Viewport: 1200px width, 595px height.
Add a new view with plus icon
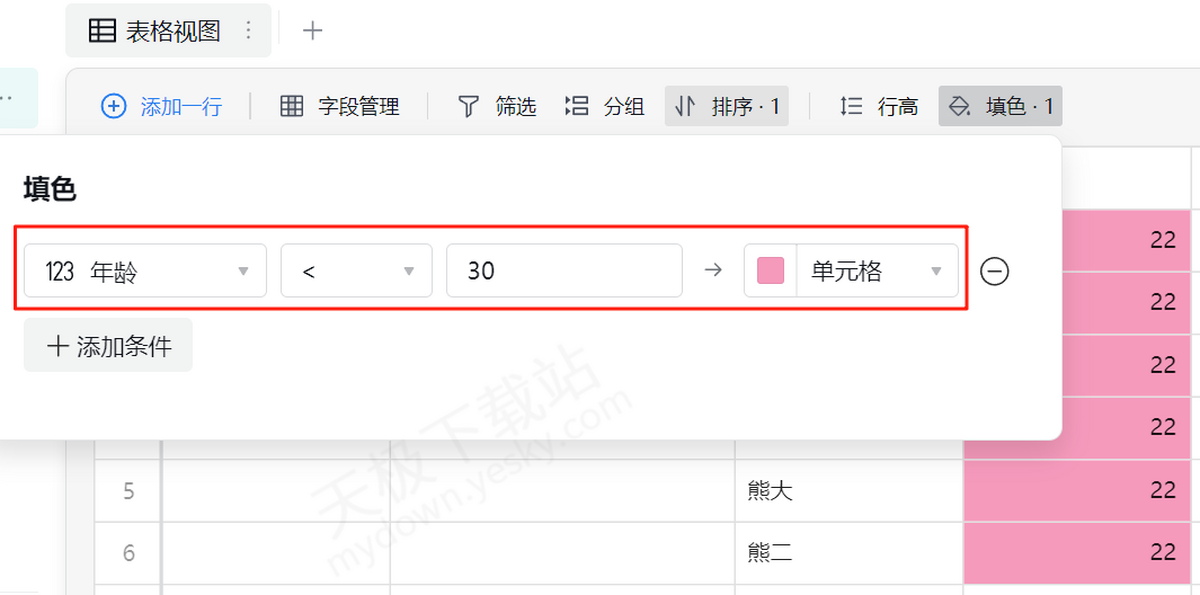(x=313, y=31)
